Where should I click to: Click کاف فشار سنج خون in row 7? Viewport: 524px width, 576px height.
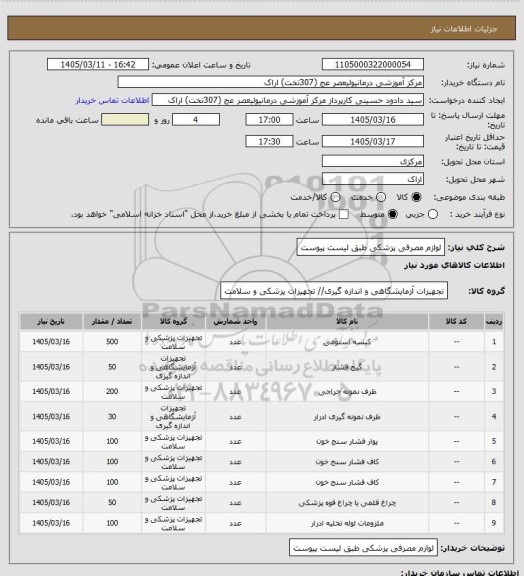click(x=347, y=482)
